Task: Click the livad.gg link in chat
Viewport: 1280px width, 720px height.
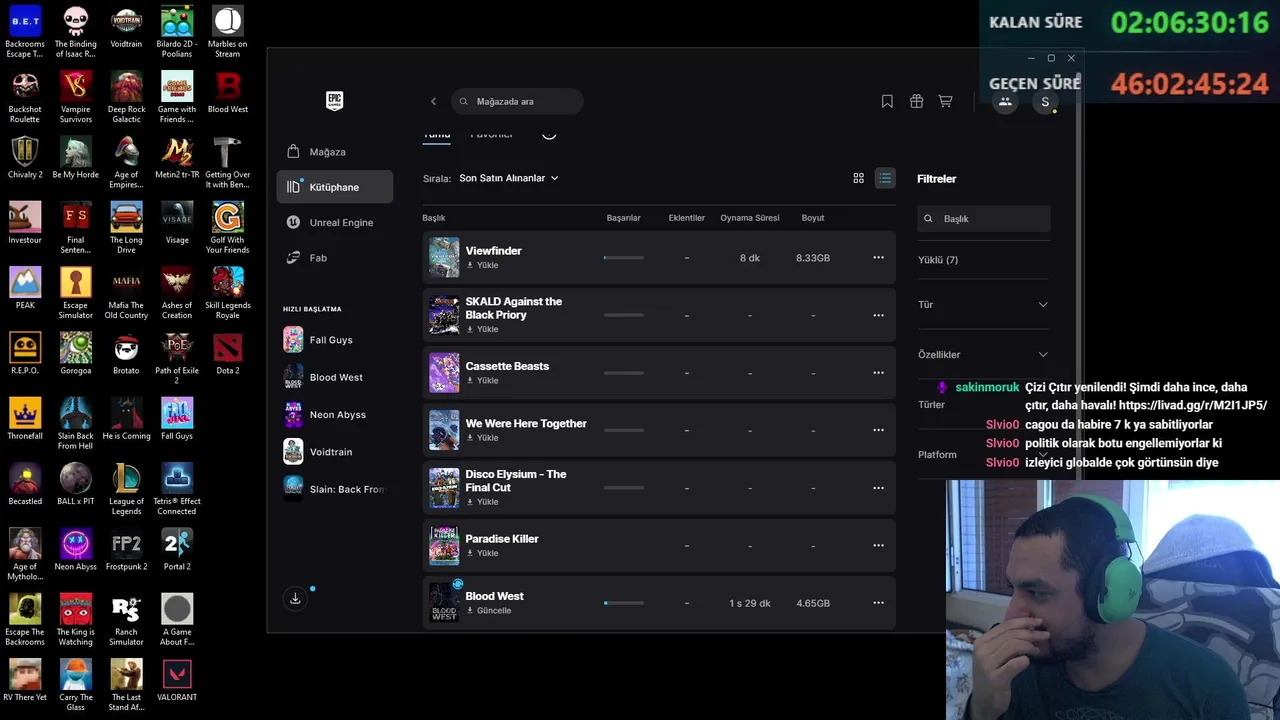Action: 1193,406
